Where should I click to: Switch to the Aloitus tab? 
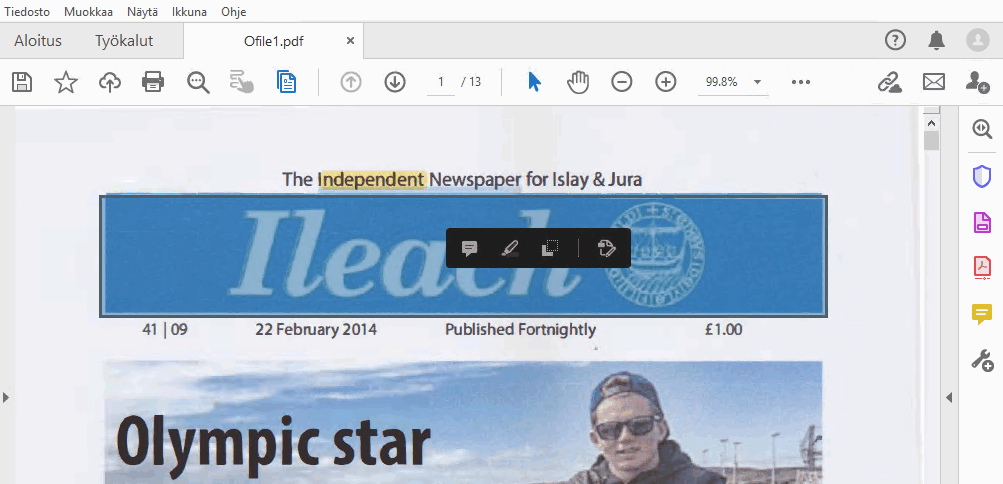(38, 41)
